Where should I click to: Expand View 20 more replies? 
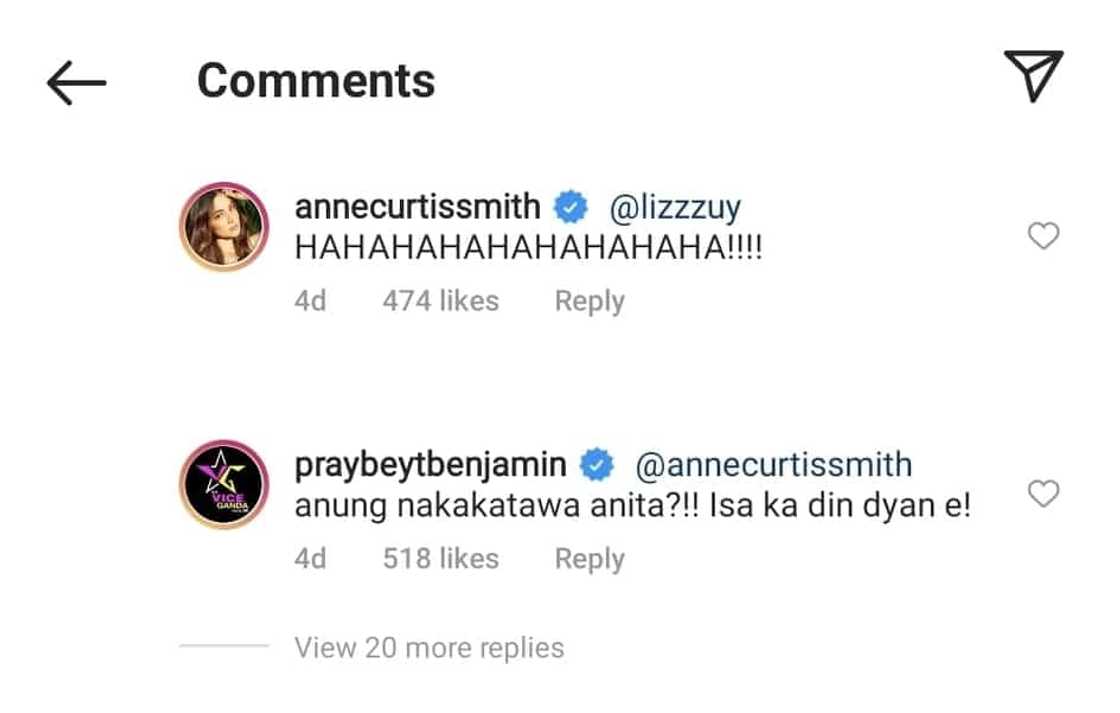pos(429,648)
